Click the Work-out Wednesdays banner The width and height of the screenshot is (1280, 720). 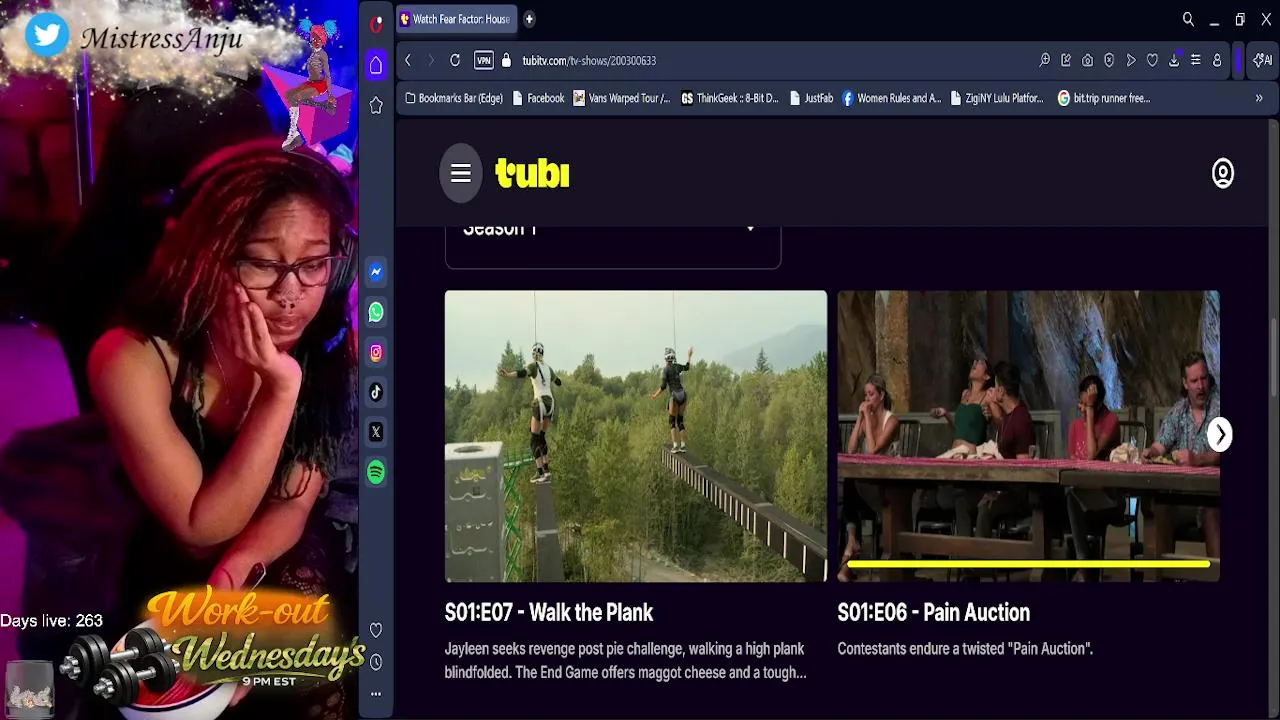[255, 640]
